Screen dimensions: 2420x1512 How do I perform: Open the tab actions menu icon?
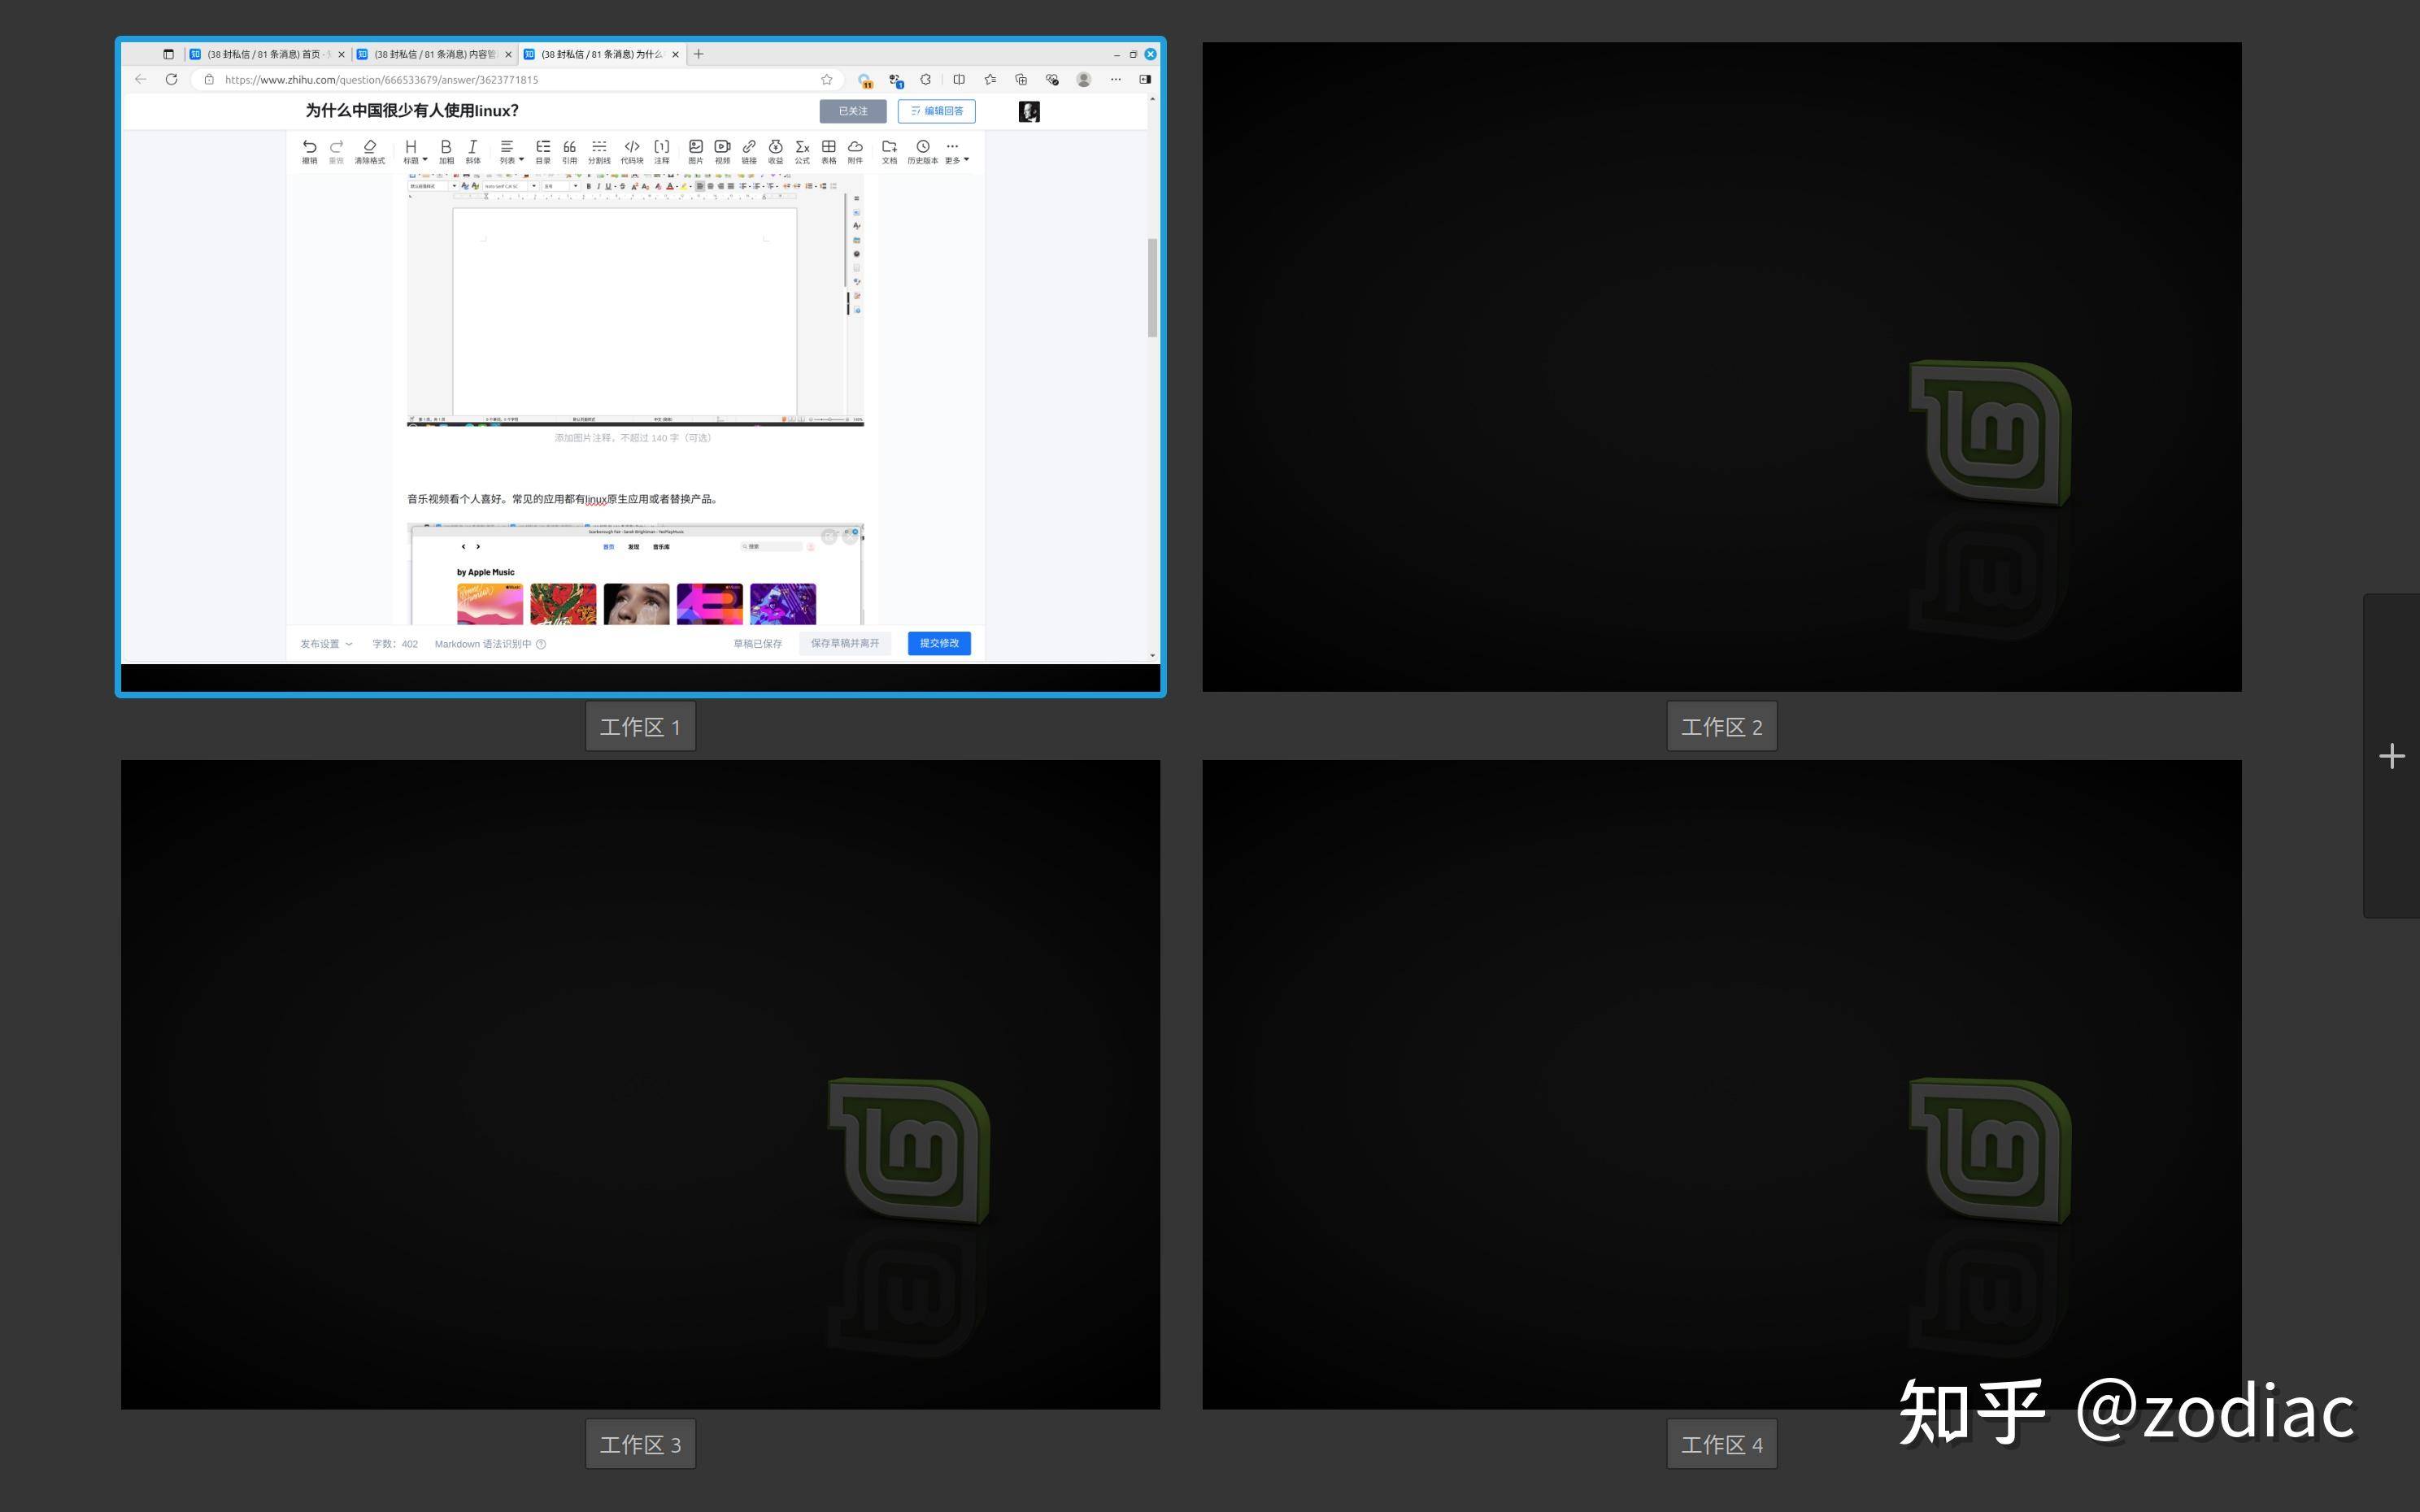click(168, 54)
